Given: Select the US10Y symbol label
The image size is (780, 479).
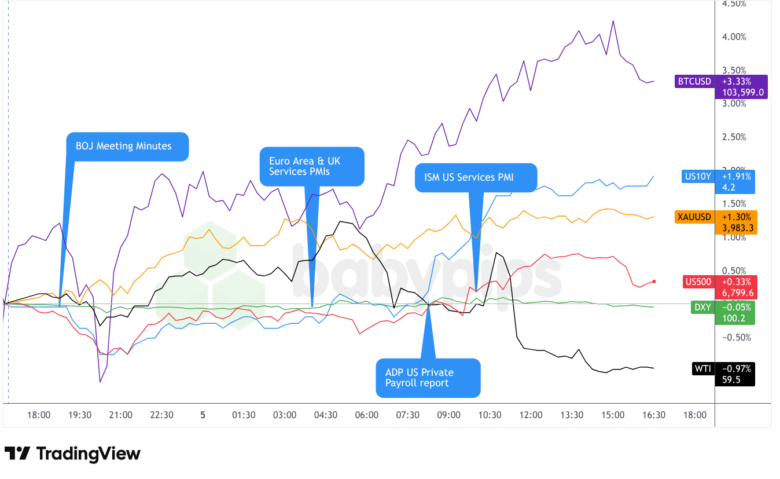Looking at the screenshot, I should [696, 177].
